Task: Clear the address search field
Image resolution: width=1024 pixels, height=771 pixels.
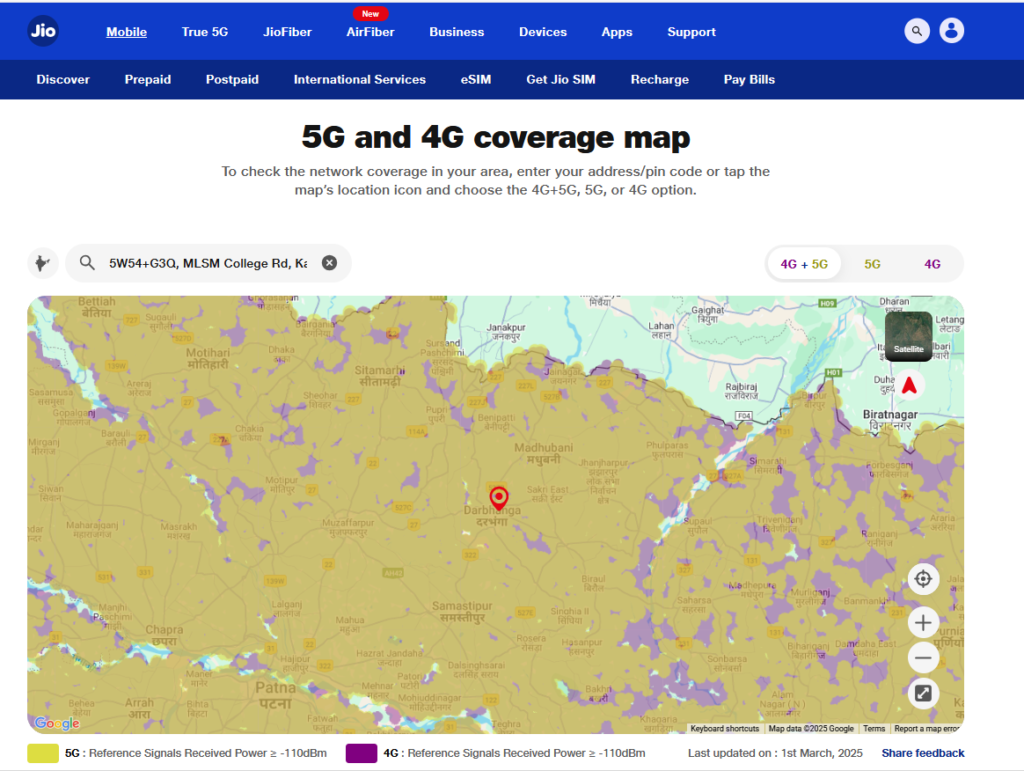Action: point(329,262)
